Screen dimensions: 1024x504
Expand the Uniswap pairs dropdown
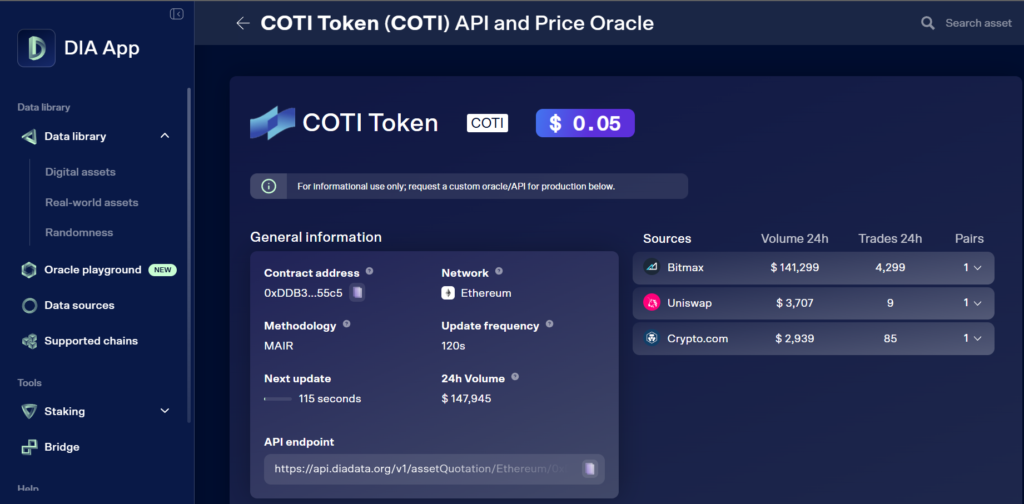coord(972,303)
